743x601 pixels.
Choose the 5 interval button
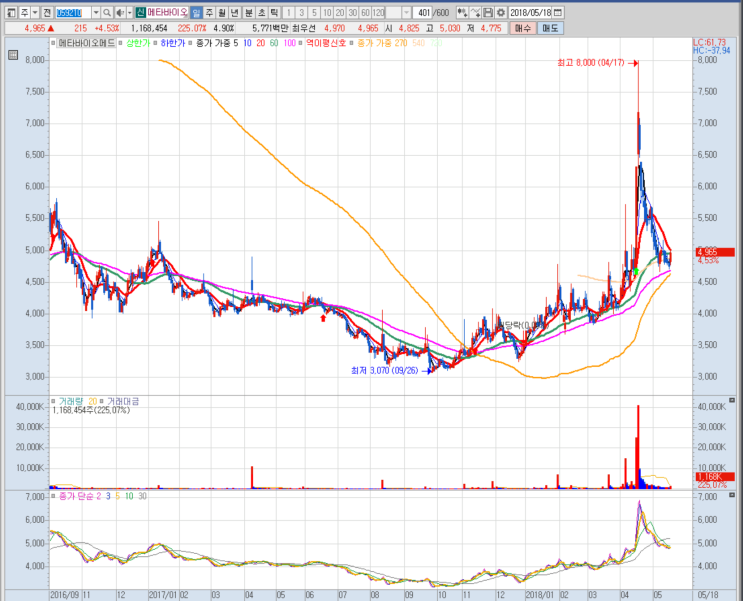[314, 13]
